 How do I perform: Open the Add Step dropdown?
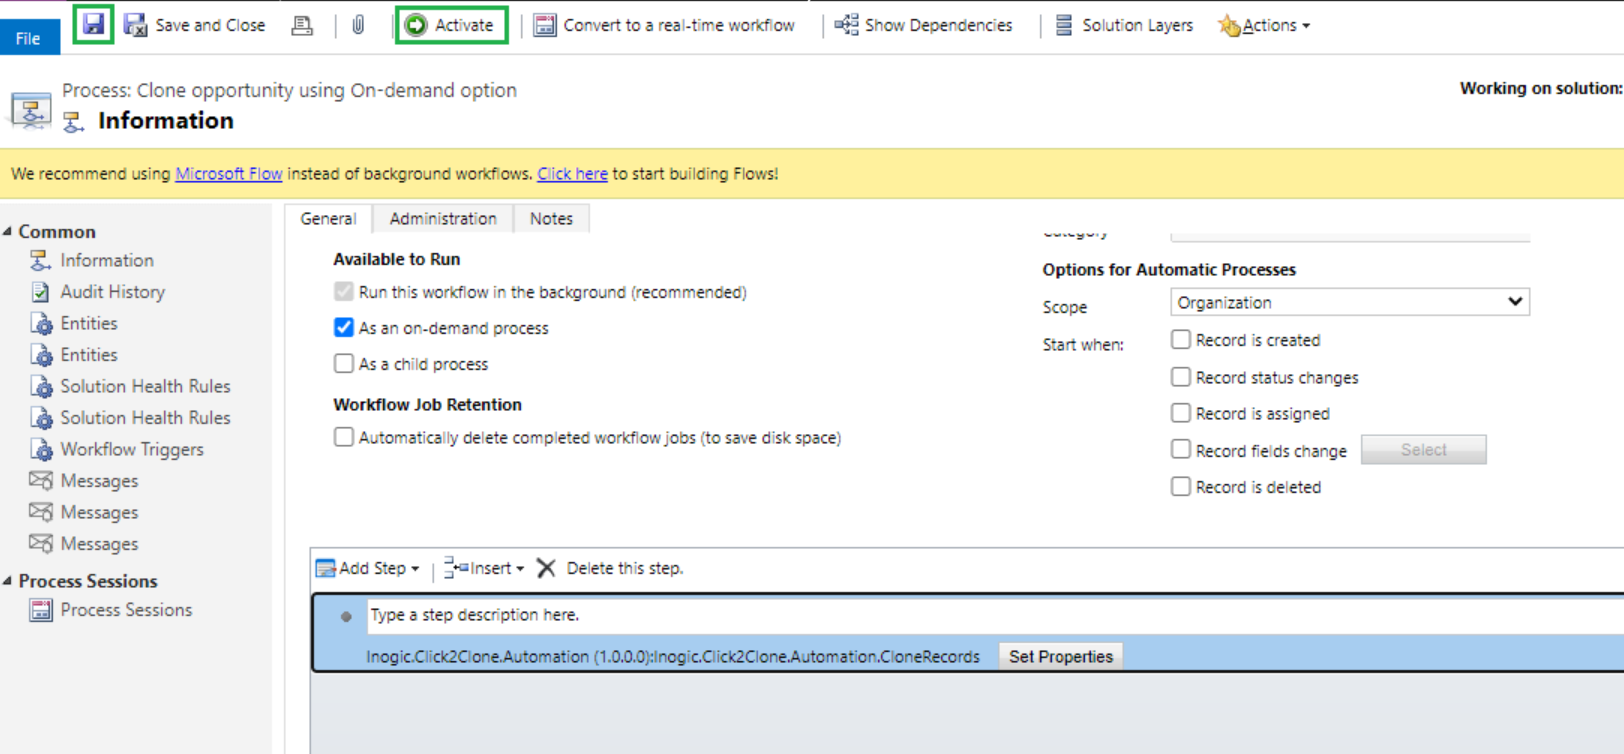(368, 568)
